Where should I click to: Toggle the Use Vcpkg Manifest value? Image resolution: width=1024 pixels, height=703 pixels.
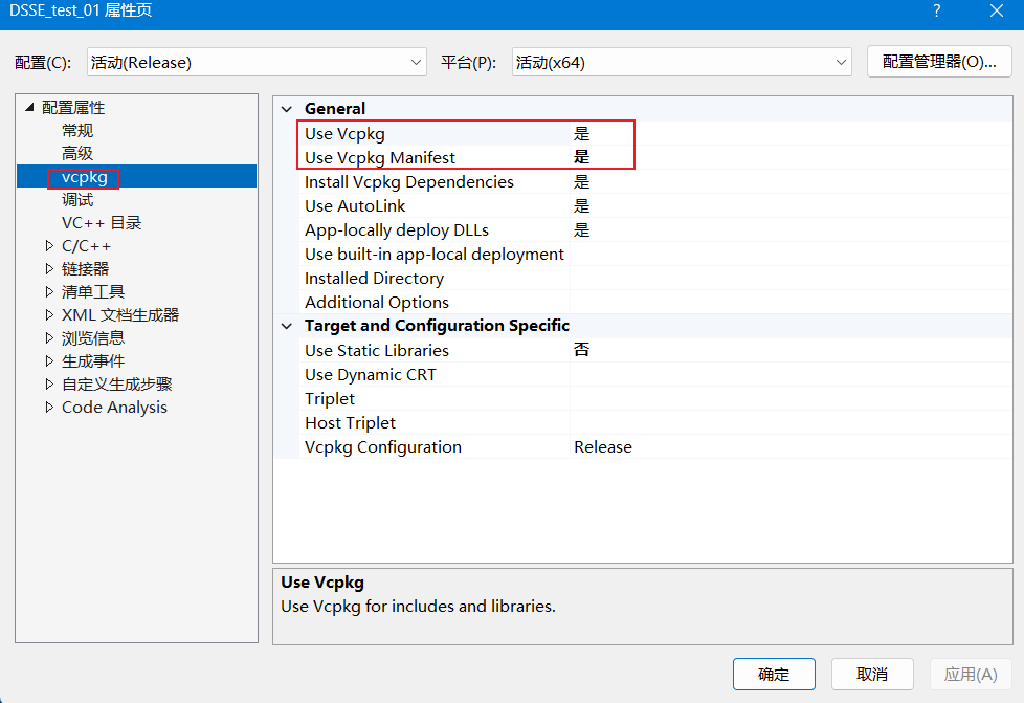pos(790,158)
